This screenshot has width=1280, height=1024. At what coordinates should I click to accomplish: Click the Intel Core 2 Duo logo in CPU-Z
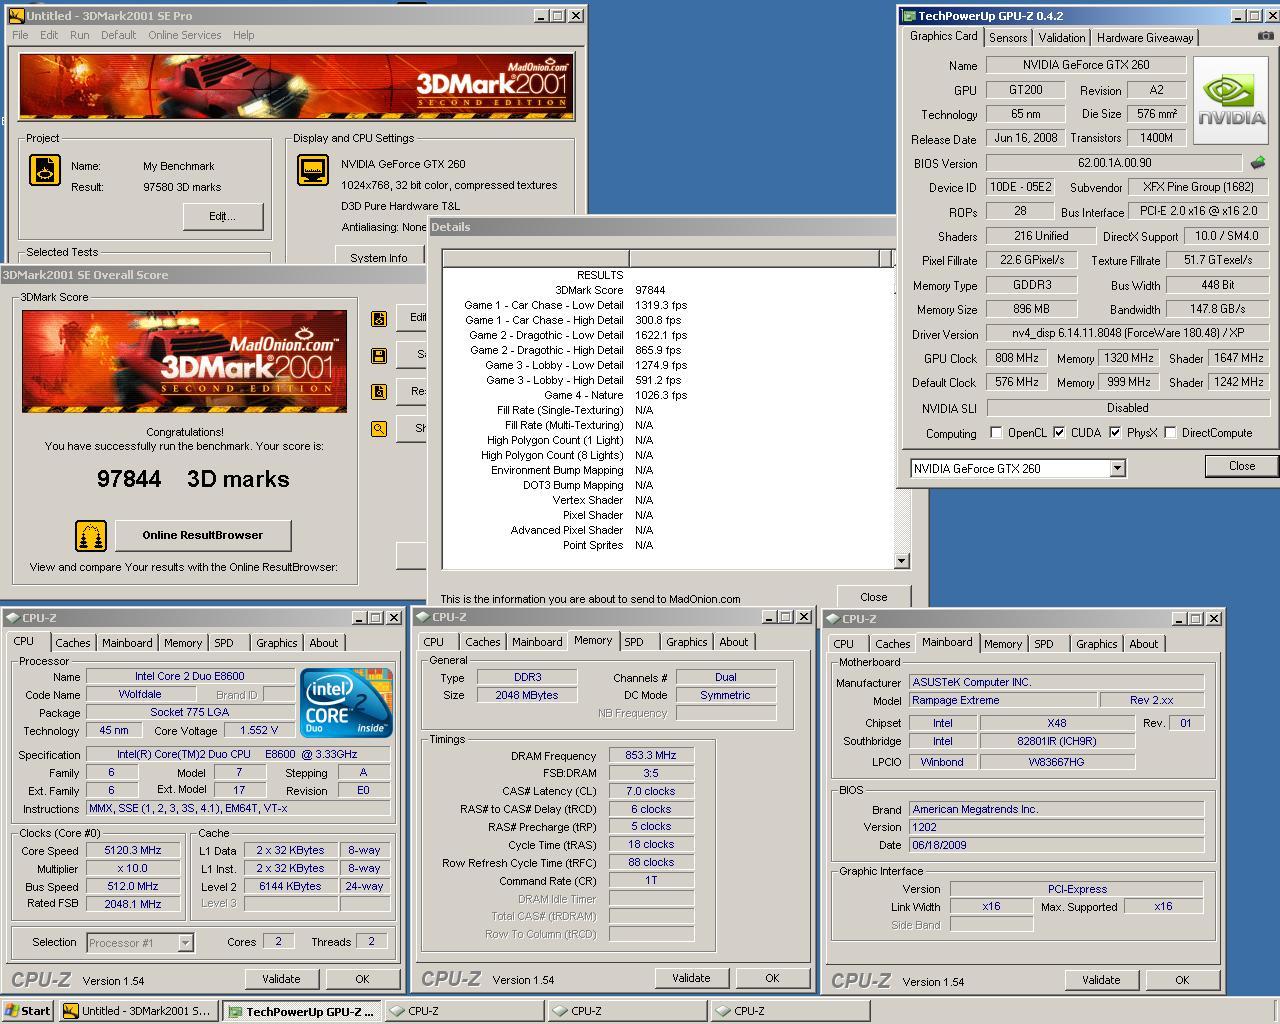click(347, 703)
